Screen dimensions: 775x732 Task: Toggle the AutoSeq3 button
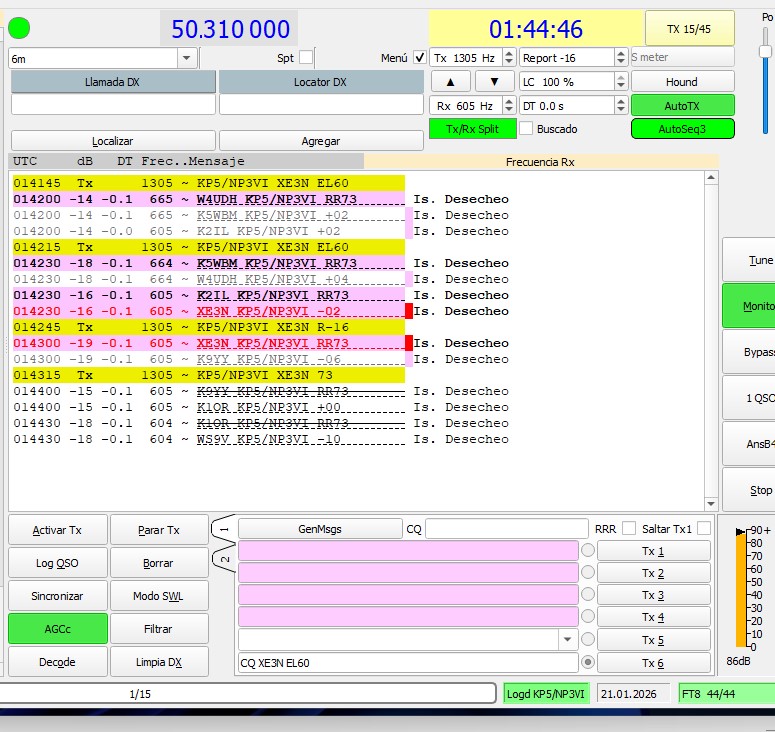tap(682, 129)
